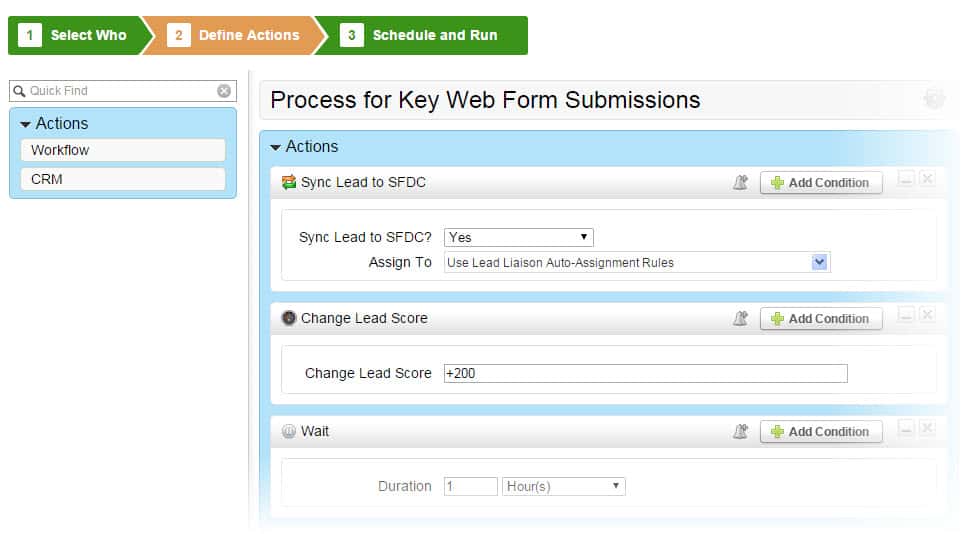Viewport: 975px width, 534px height.
Task: Minimize the Sync Lead to SFDC action
Action: (x=906, y=179)
